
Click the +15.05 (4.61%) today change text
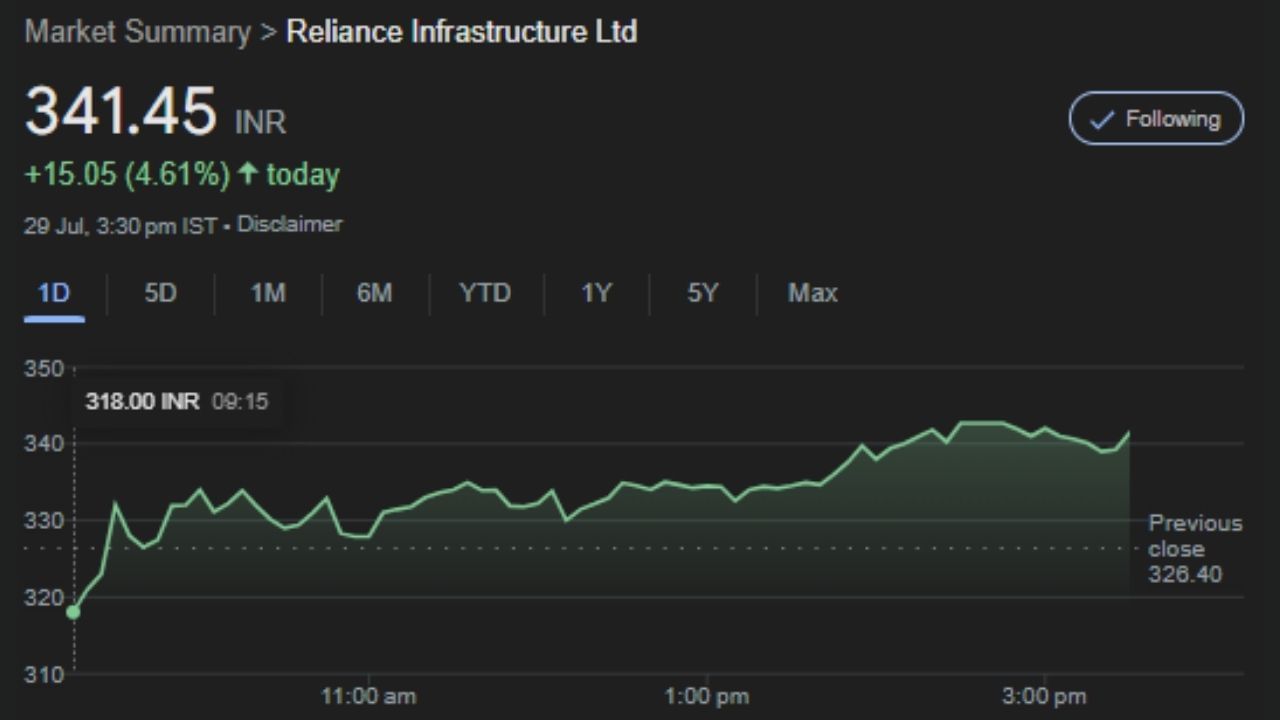[x=182, y=174]
